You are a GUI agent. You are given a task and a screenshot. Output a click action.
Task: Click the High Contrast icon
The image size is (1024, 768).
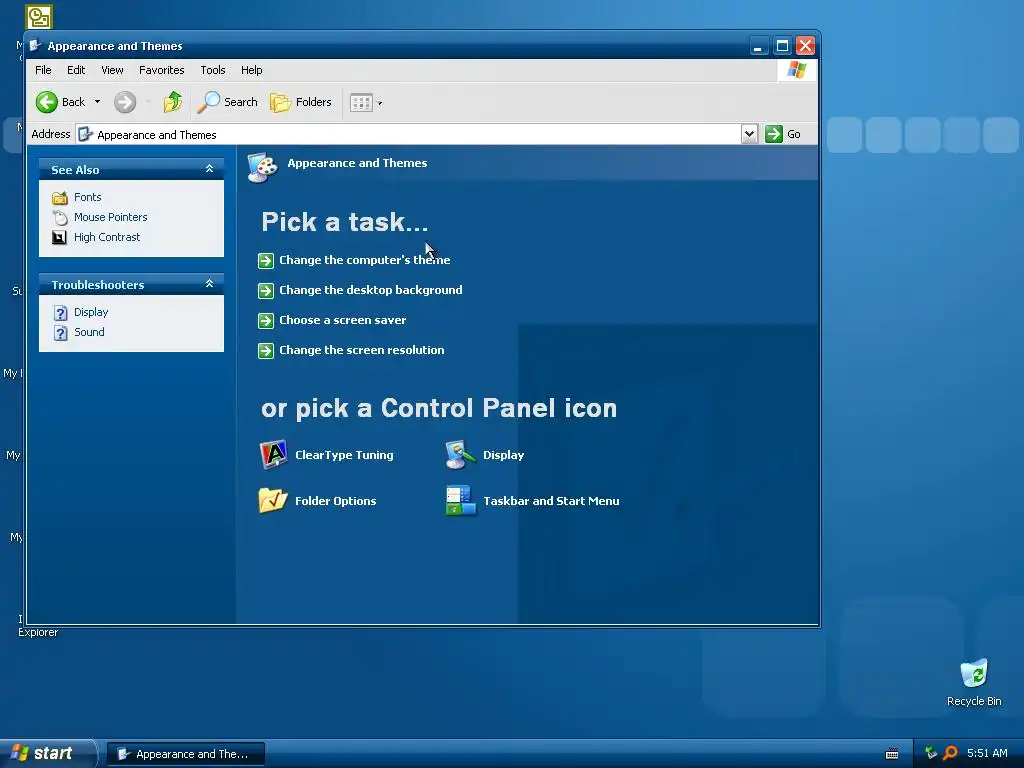tap(59, 237)
